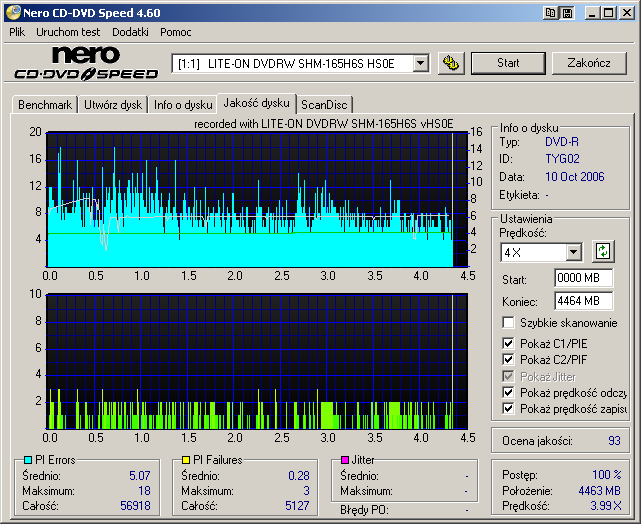This screenshot has width=641, height=524.
Task: Click the PI Errors graph area
Action: 257,199
